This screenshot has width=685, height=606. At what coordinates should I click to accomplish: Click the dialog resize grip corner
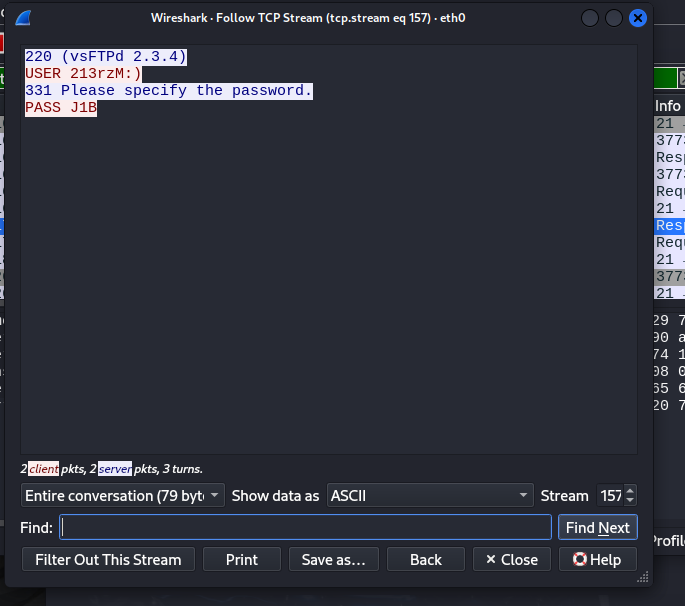coord(643,577)
